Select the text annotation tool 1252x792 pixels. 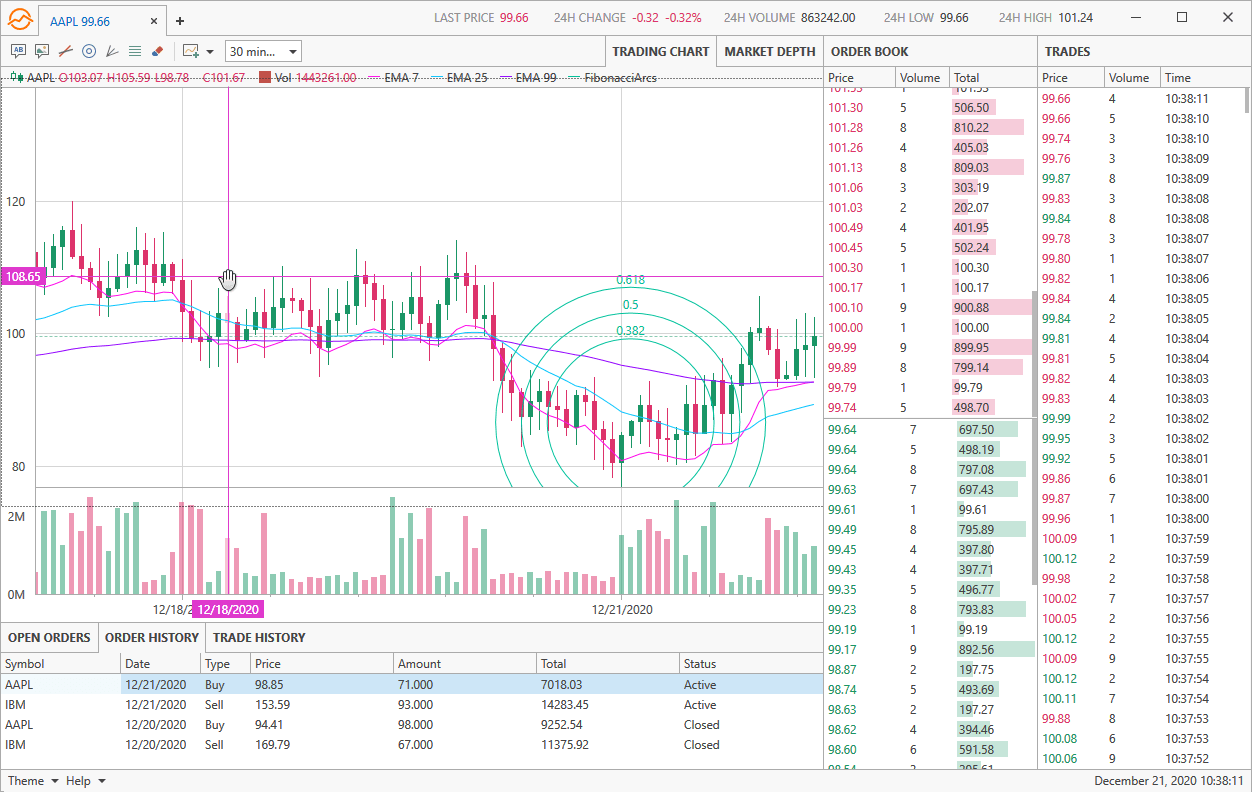point(18,51)
